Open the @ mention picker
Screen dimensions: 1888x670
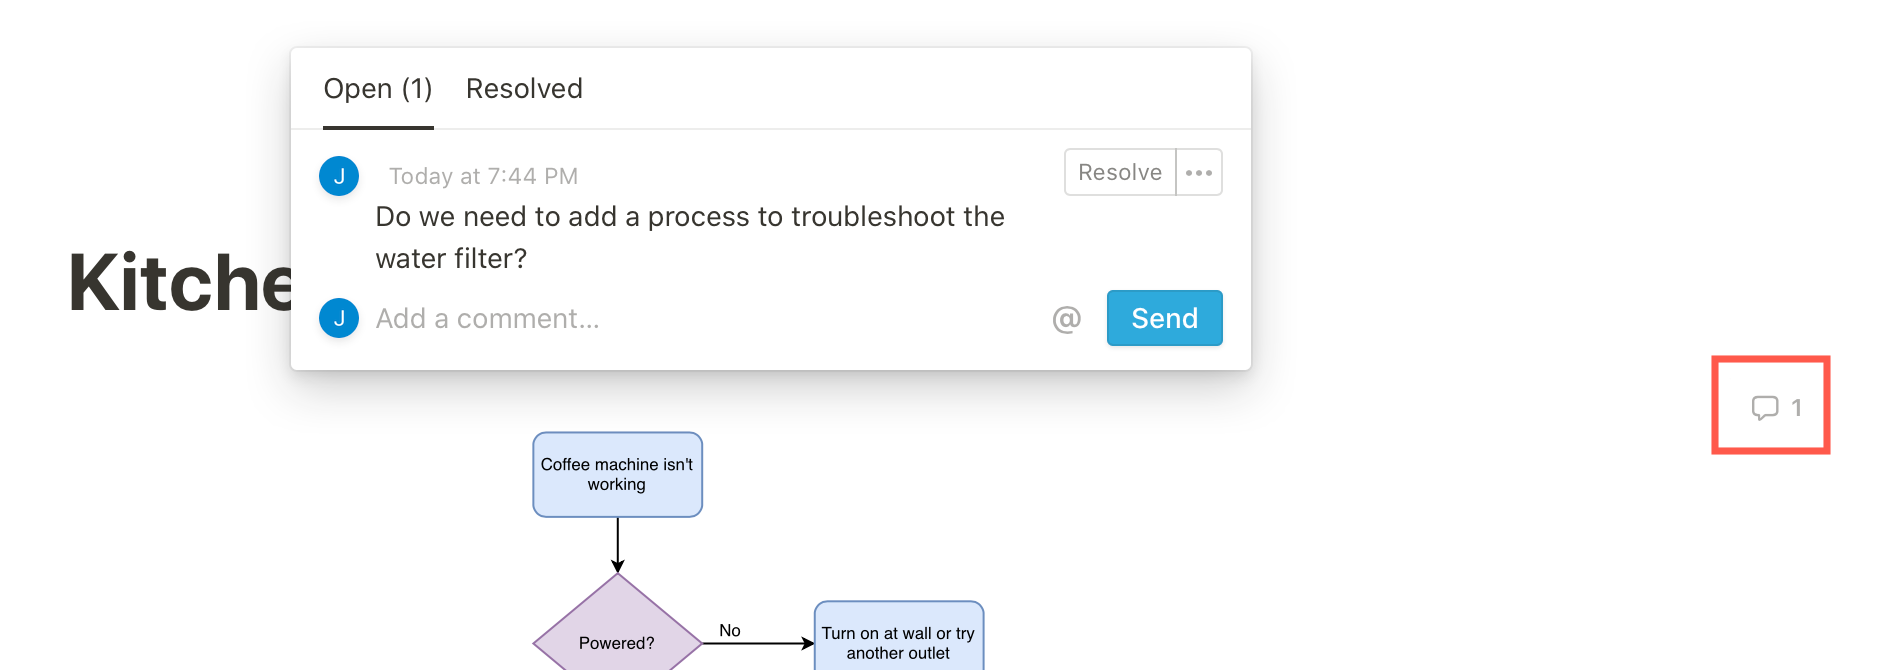point(1068,318)
